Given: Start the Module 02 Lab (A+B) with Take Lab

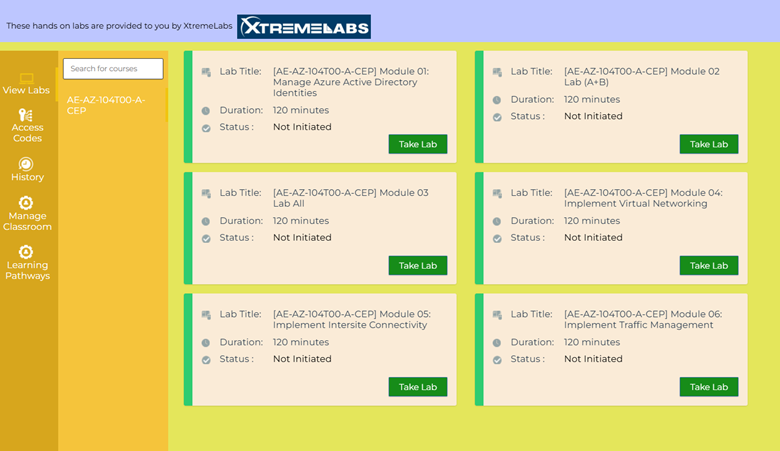Looking at the screenshot, I should [x=709, y=144].
